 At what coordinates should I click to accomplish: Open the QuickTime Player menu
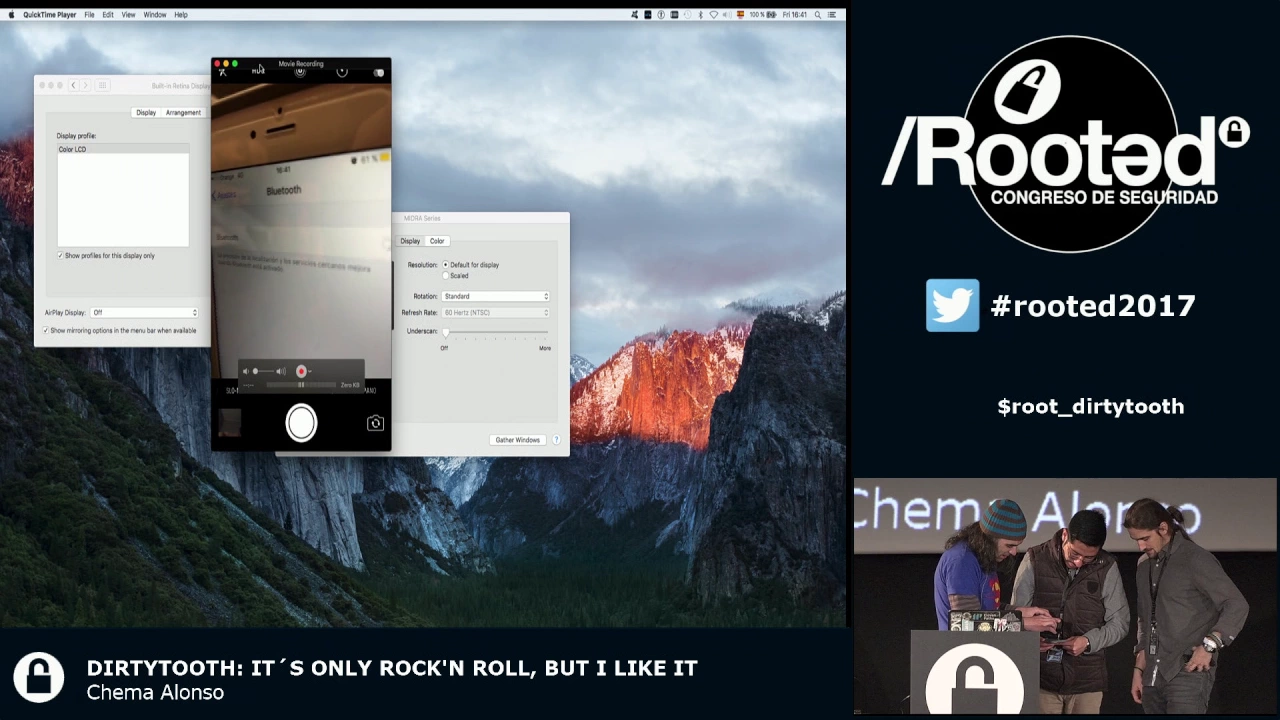(x=49, y=15)
